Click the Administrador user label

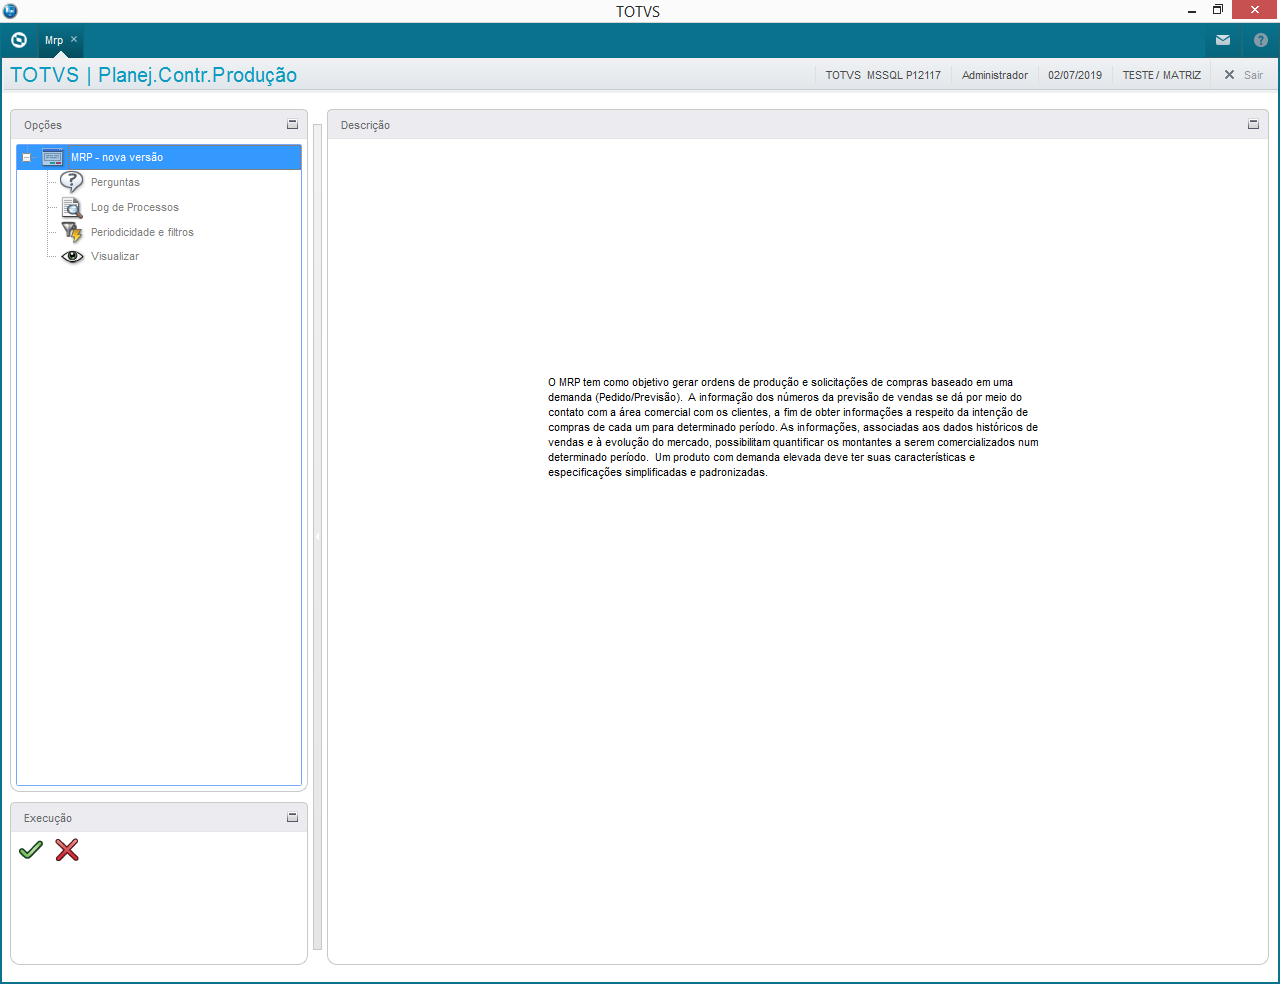point(995,75)
